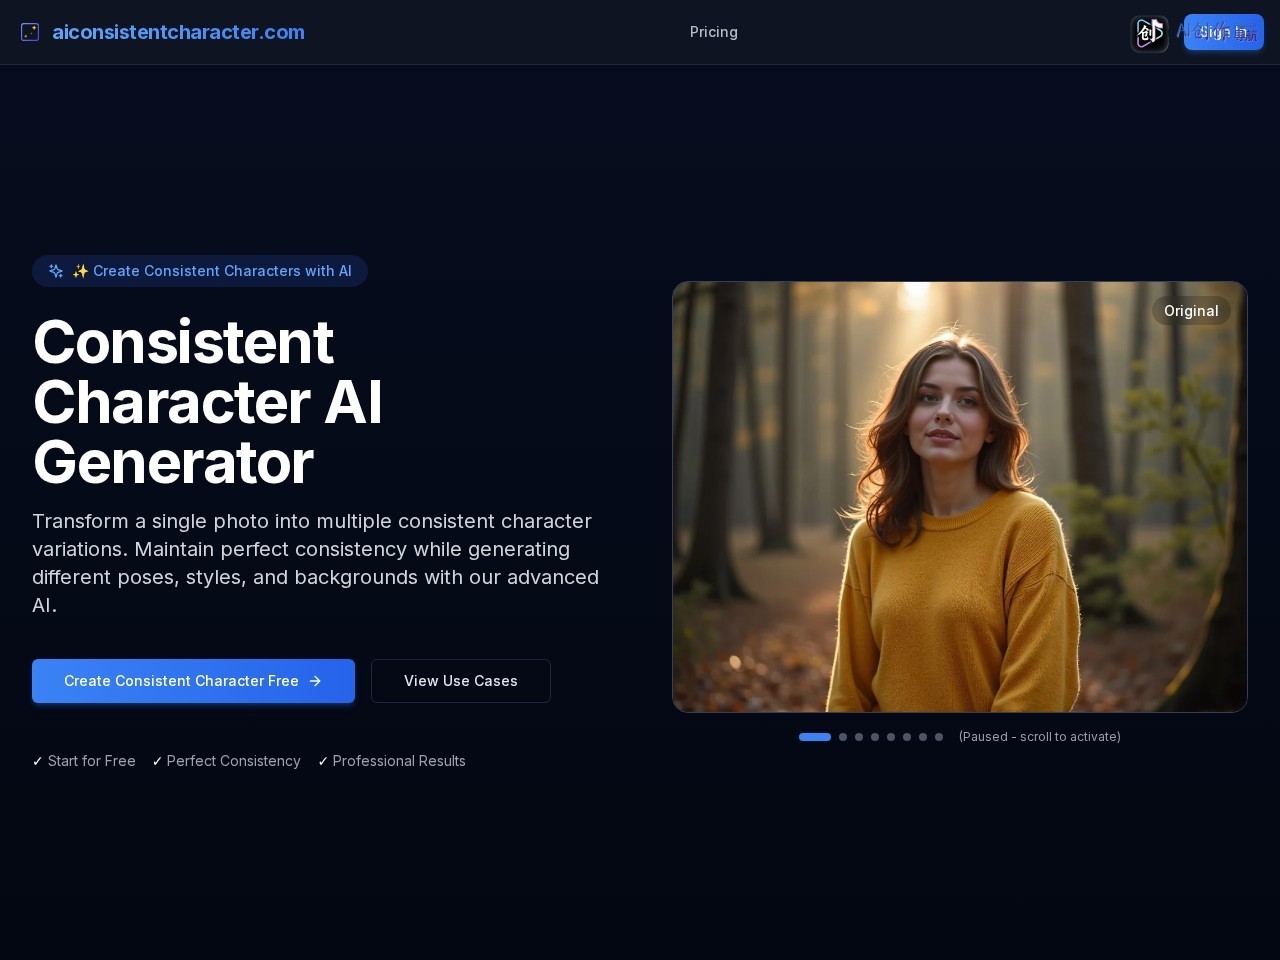Click the play-triangle watermark icon in header

[x=1150, y=33]
